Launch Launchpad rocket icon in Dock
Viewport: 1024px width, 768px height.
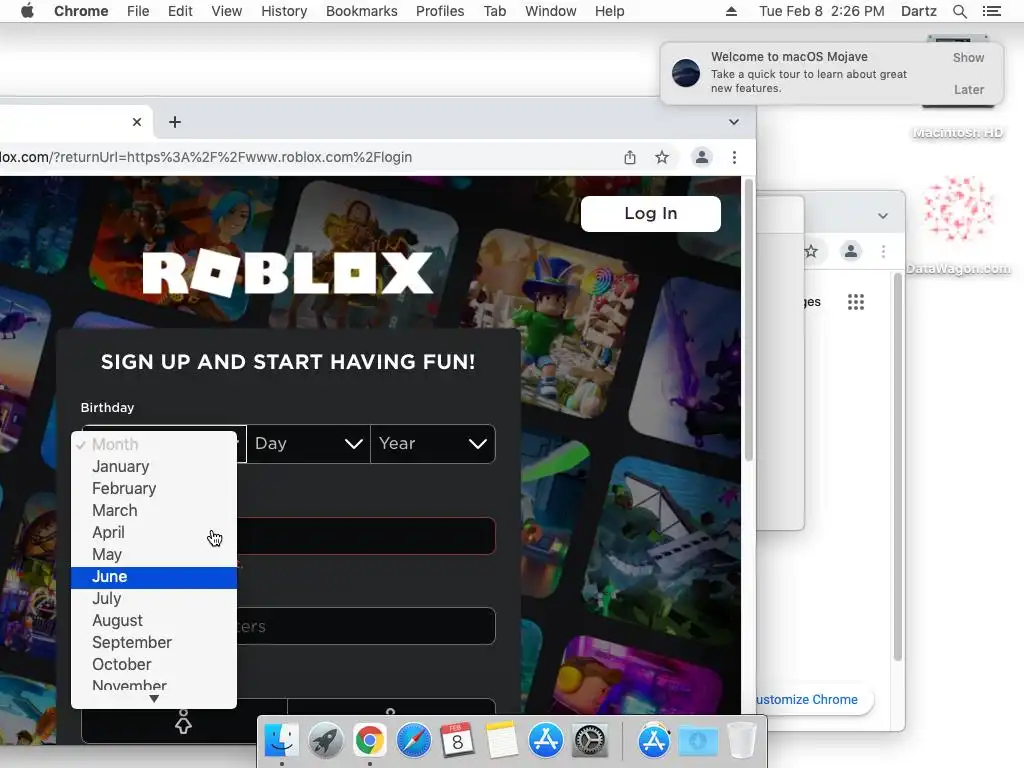click(325, 741)
